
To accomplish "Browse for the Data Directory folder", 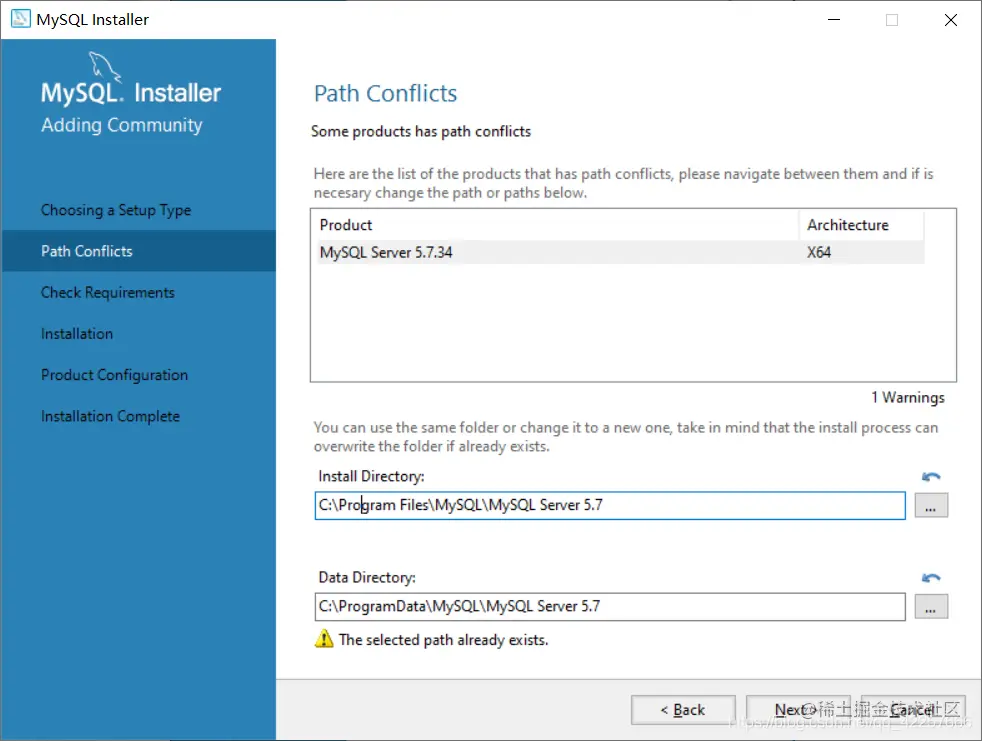I will click(931, 606).
